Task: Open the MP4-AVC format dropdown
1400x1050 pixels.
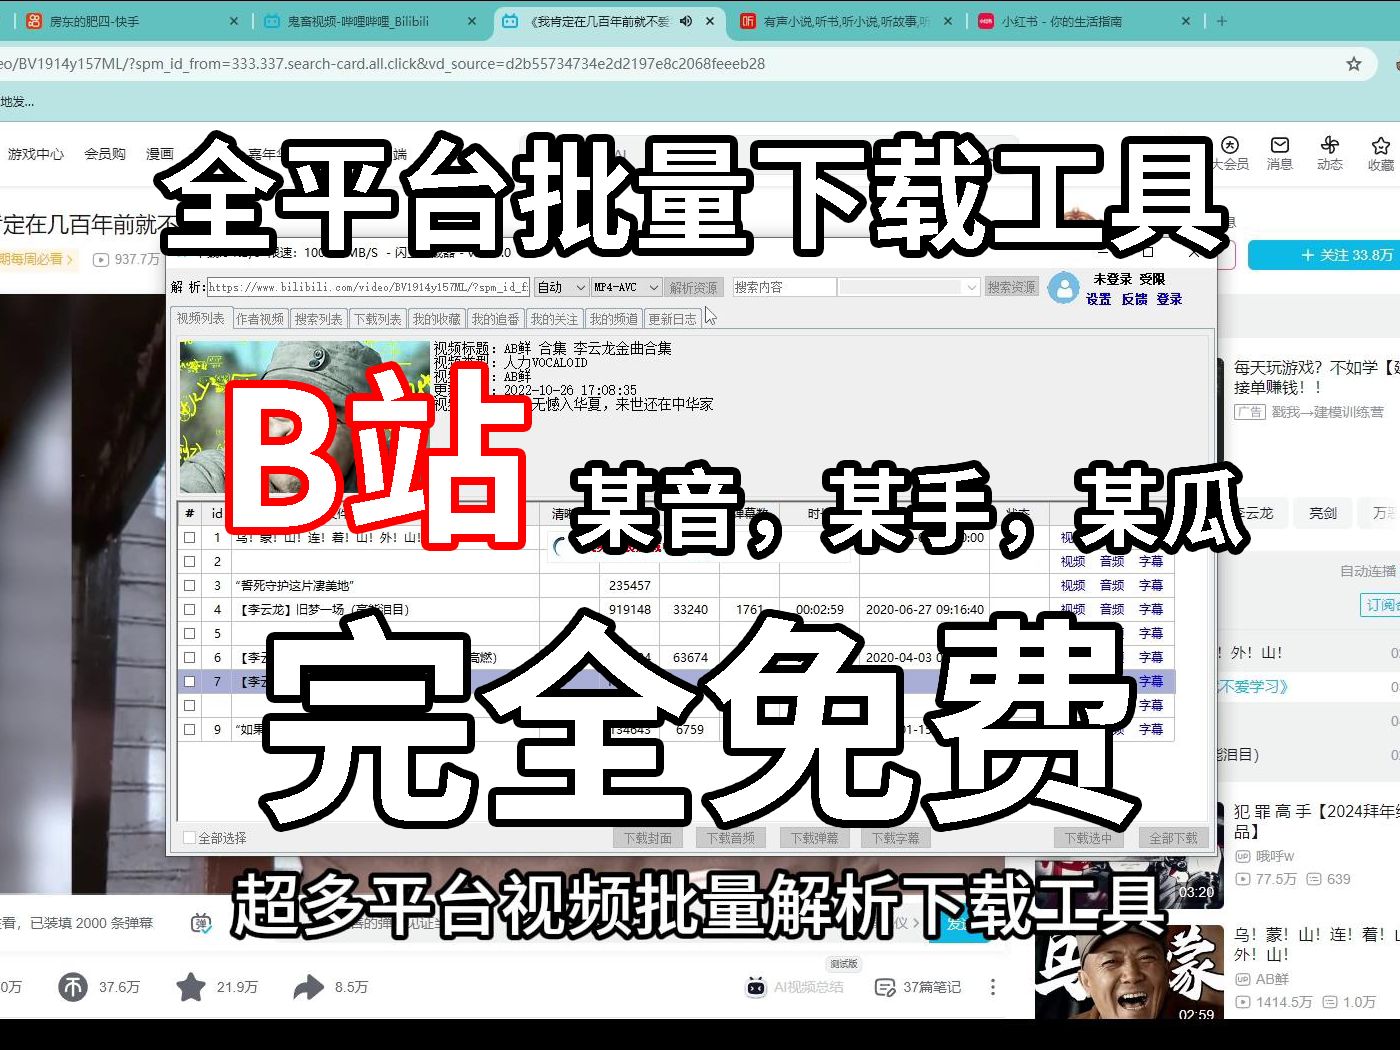Action: pyautogui.click(x=626, y=287)
